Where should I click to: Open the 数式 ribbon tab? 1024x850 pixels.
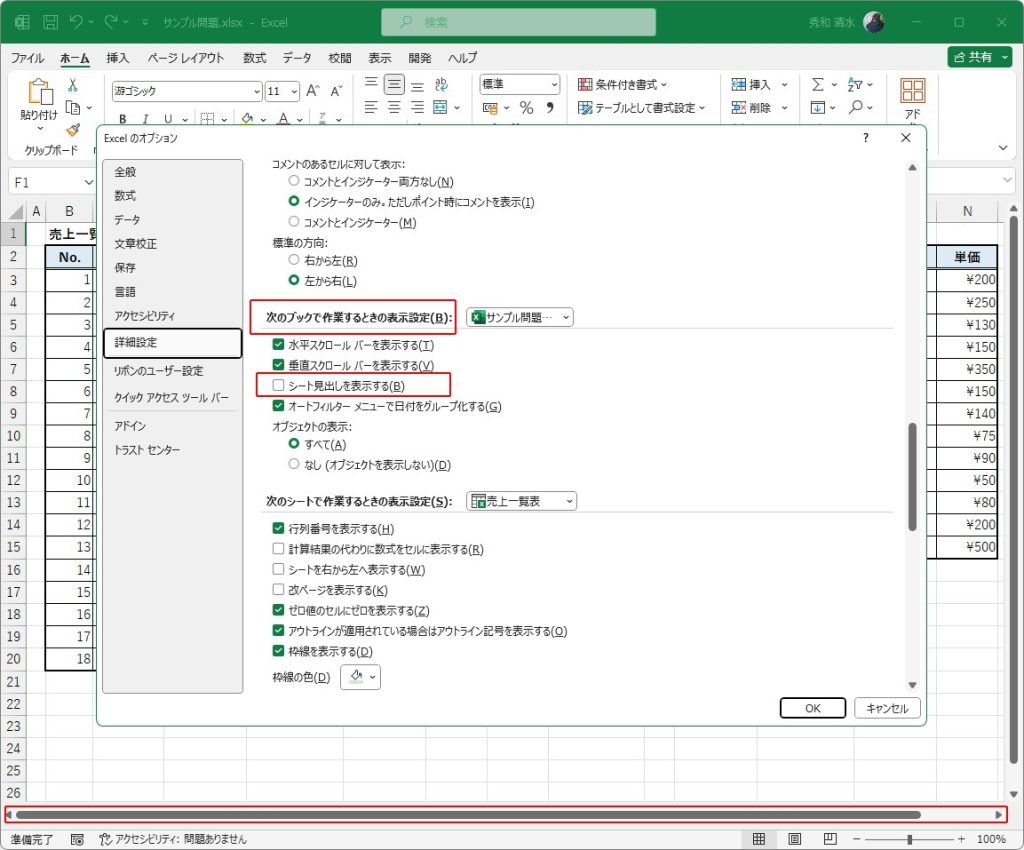254,58
